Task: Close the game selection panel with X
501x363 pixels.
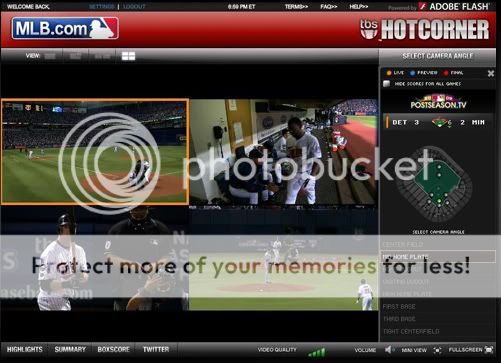Action: point(491,73)
